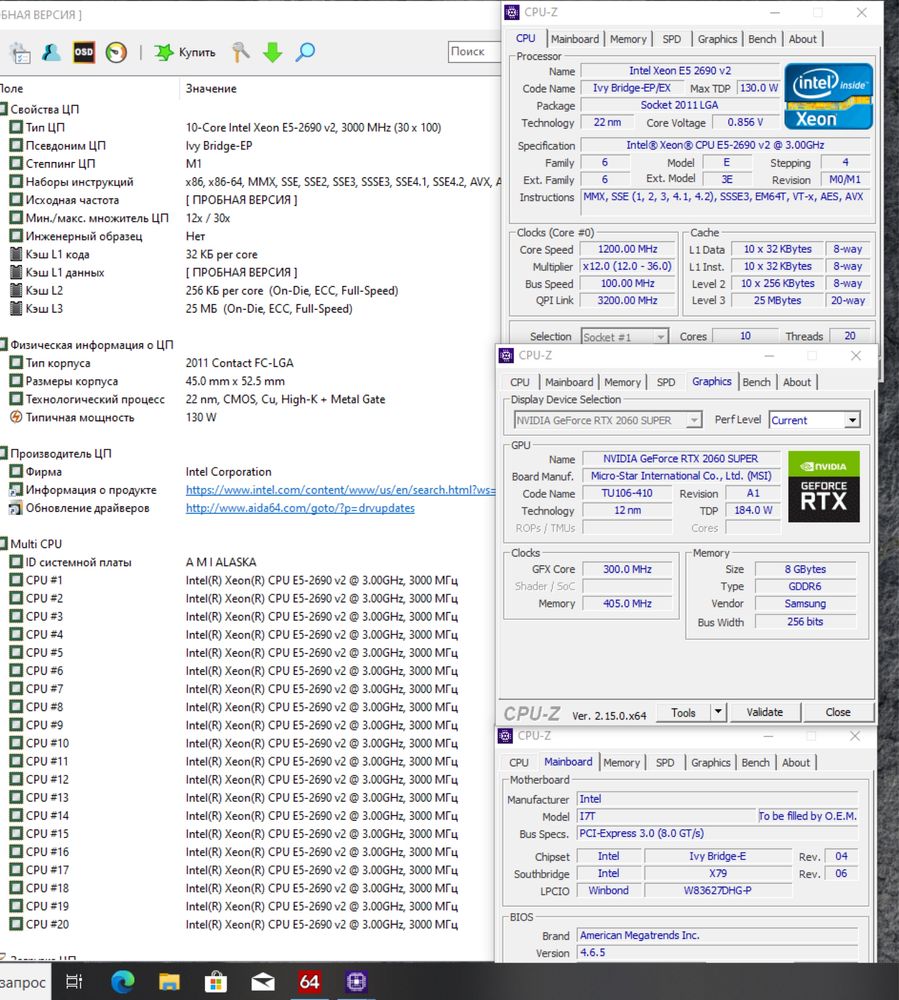Switch to Mainboard tab in top CPU-Z
Screen dimensions: 899x1000
point(574,39)
